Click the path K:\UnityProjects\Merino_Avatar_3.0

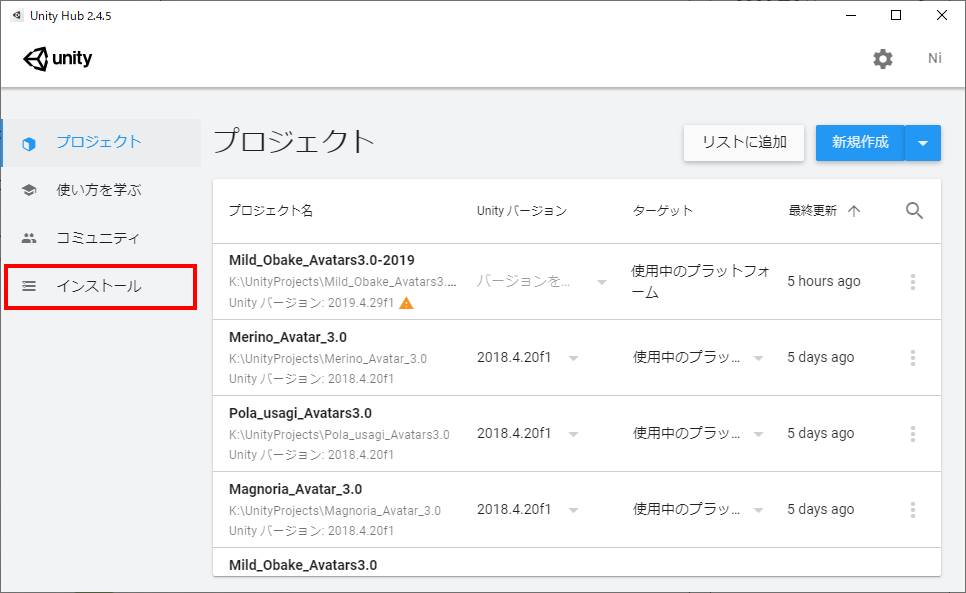328,358
